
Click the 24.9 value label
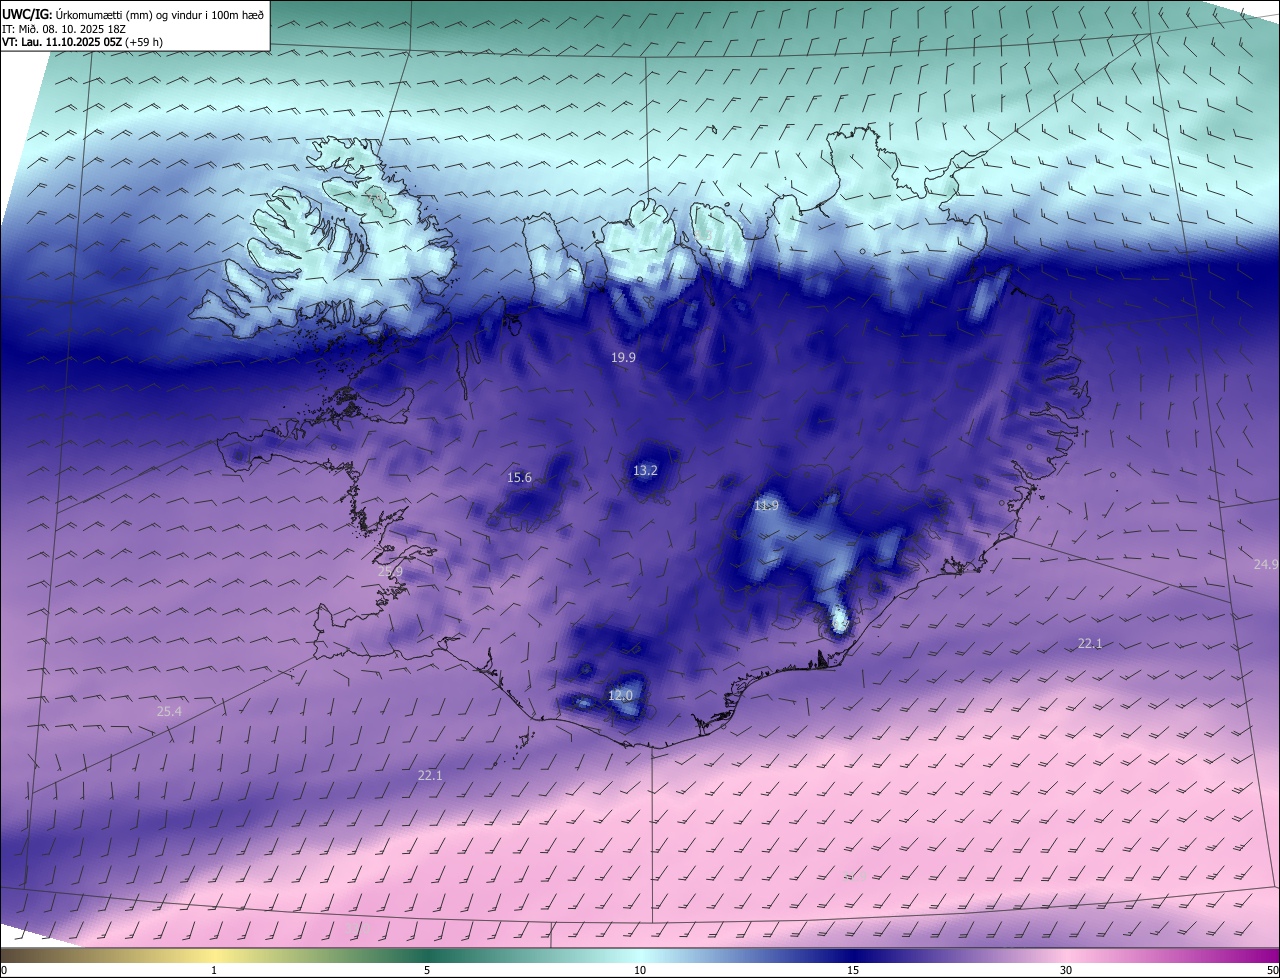pos(1266,564)
